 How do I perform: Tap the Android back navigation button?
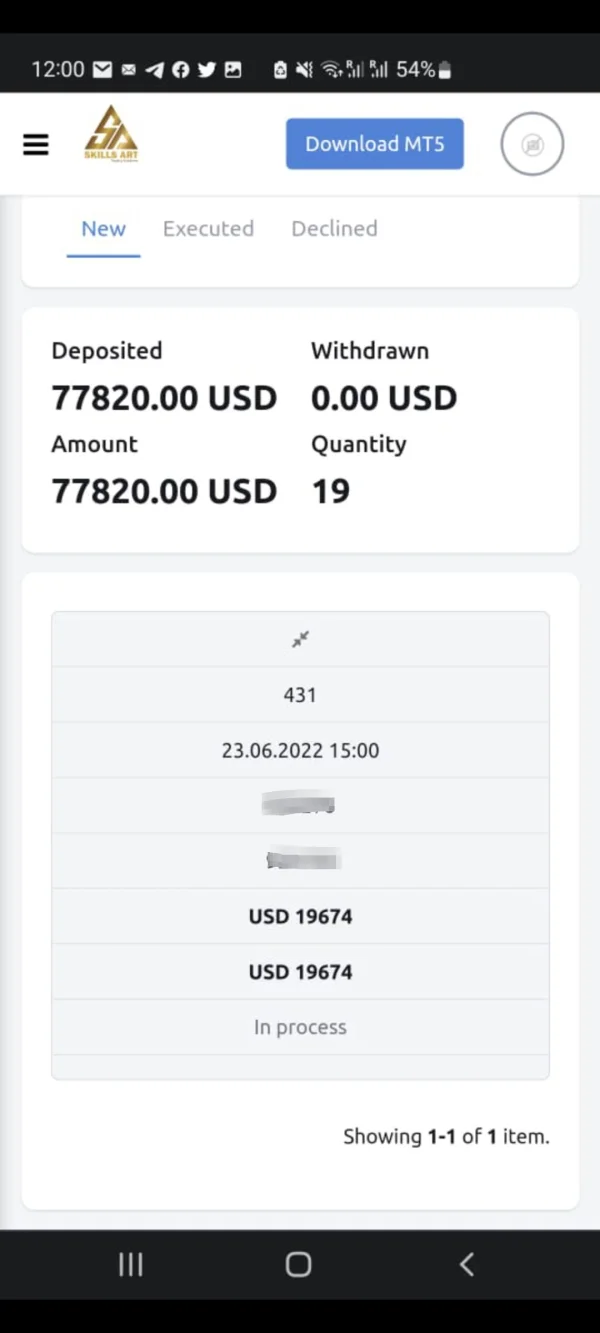point(467,1264)
